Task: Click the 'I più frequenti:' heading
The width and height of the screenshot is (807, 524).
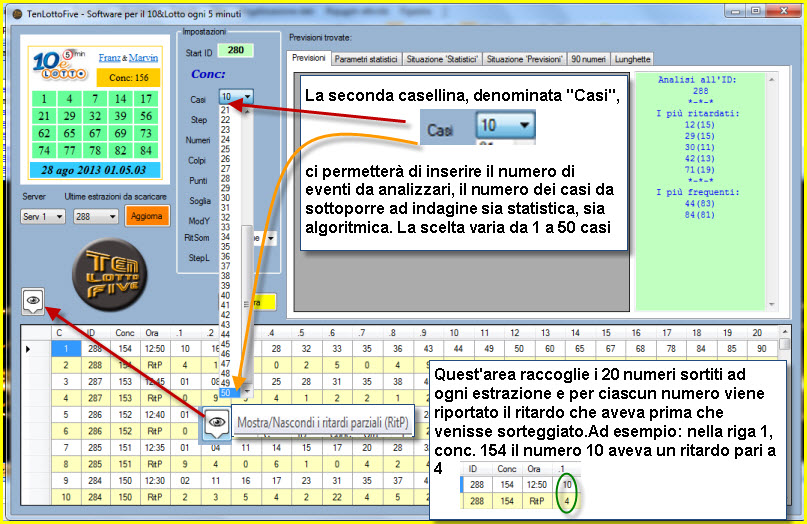Action: (x=698, y=192)
